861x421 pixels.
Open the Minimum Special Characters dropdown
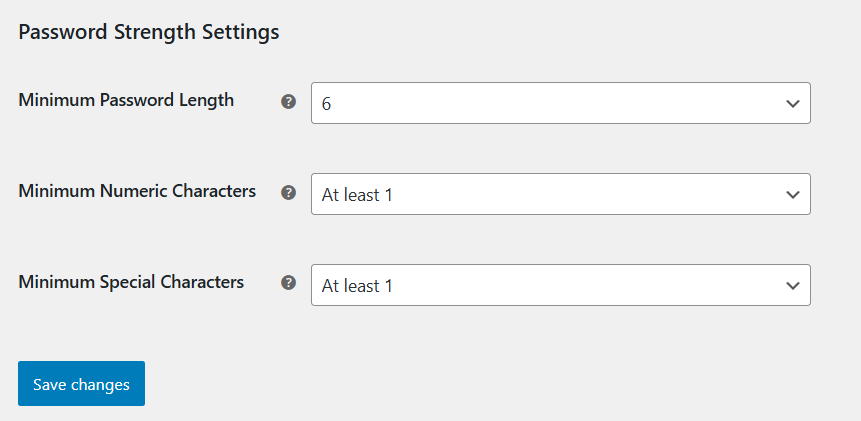(560, 285)
